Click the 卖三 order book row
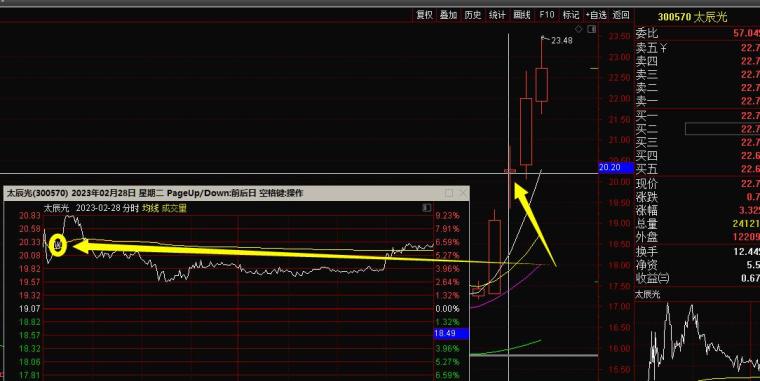 697,74
